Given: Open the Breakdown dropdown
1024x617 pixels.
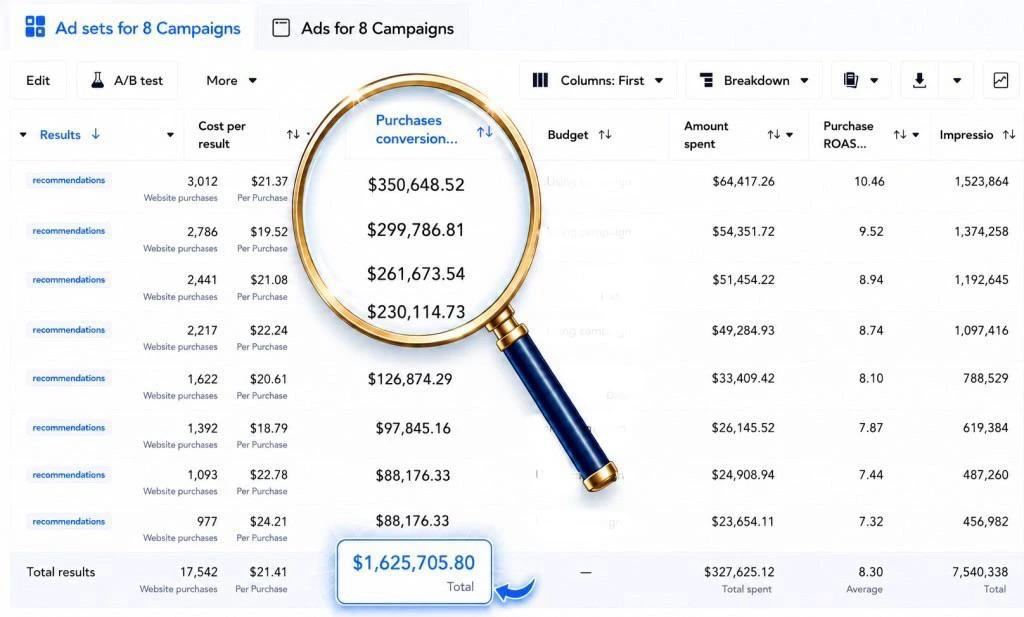Looking at the screenshot, I should pos(754,80).
